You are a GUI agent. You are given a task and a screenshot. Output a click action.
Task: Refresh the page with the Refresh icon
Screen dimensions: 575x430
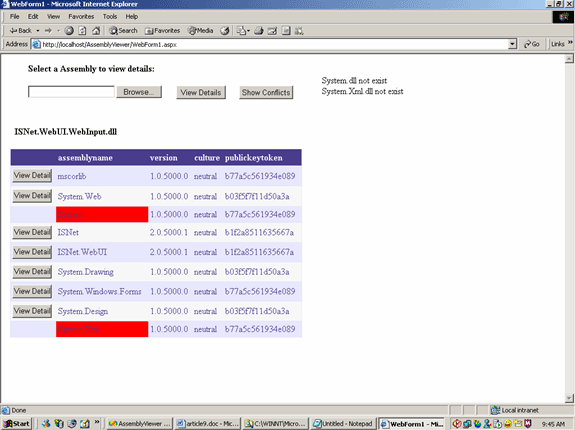pyautogui.click(x=83, y=31)
